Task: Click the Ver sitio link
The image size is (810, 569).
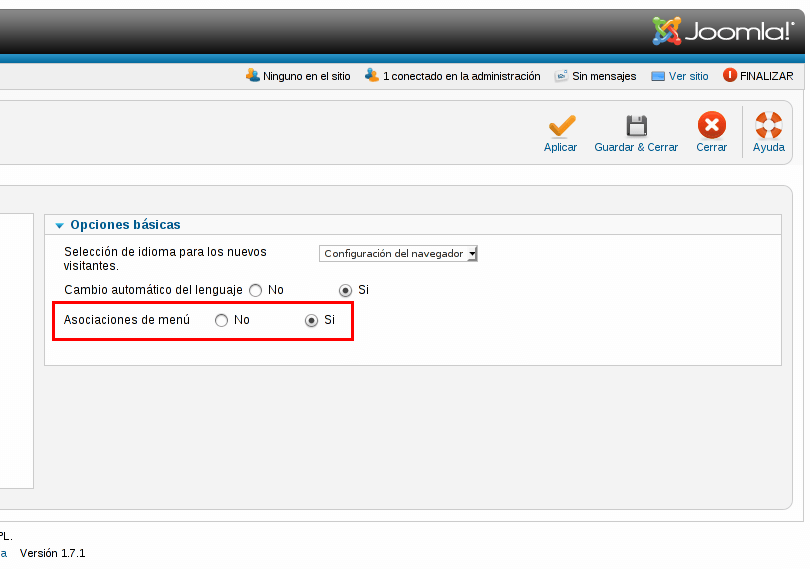Action: click(688, 76)
